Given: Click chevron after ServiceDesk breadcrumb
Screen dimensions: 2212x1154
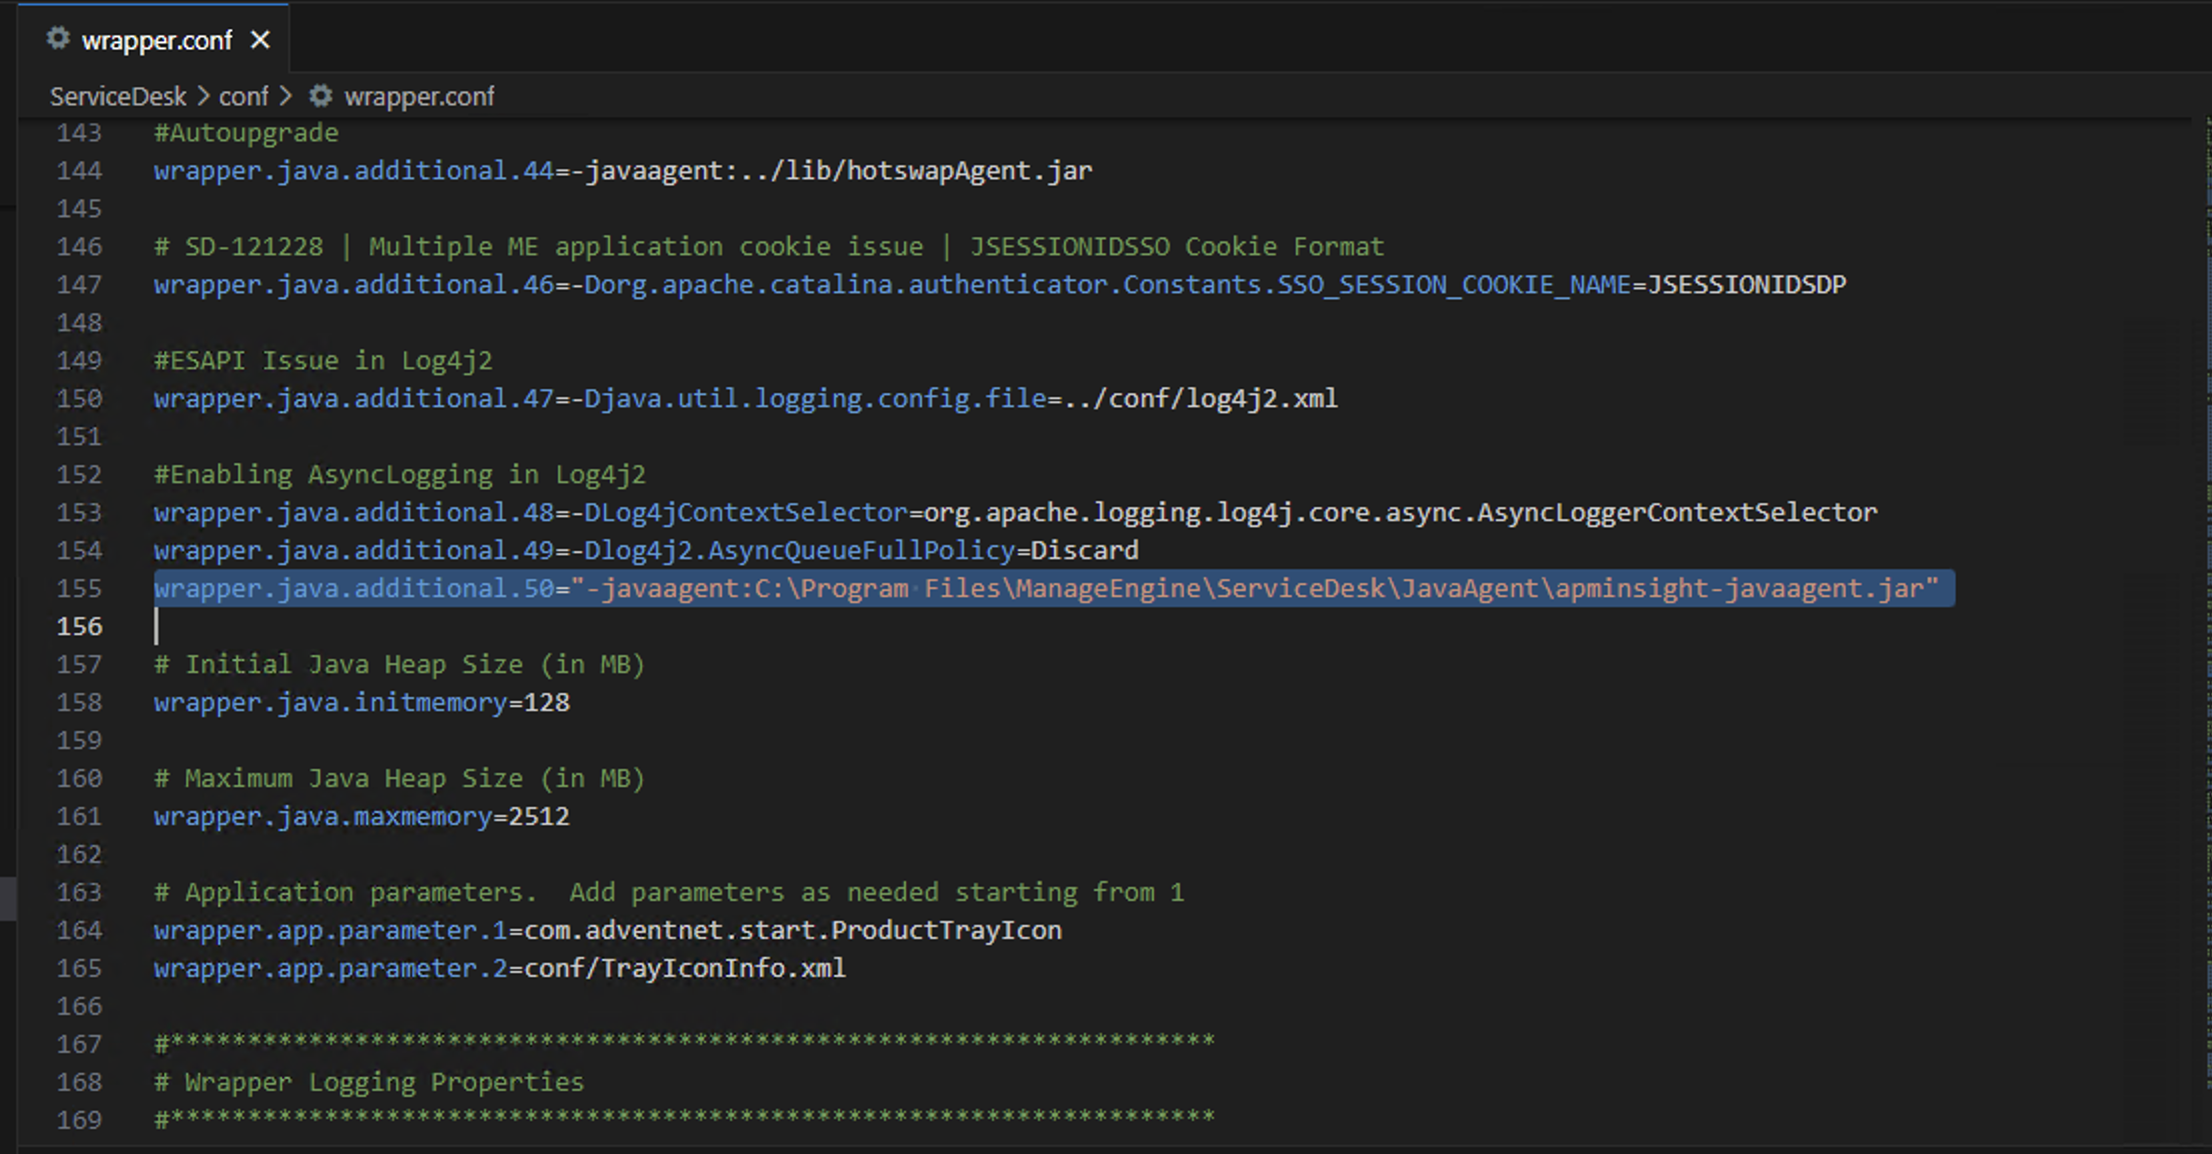Looking at the screenshot, I should 203,96.
